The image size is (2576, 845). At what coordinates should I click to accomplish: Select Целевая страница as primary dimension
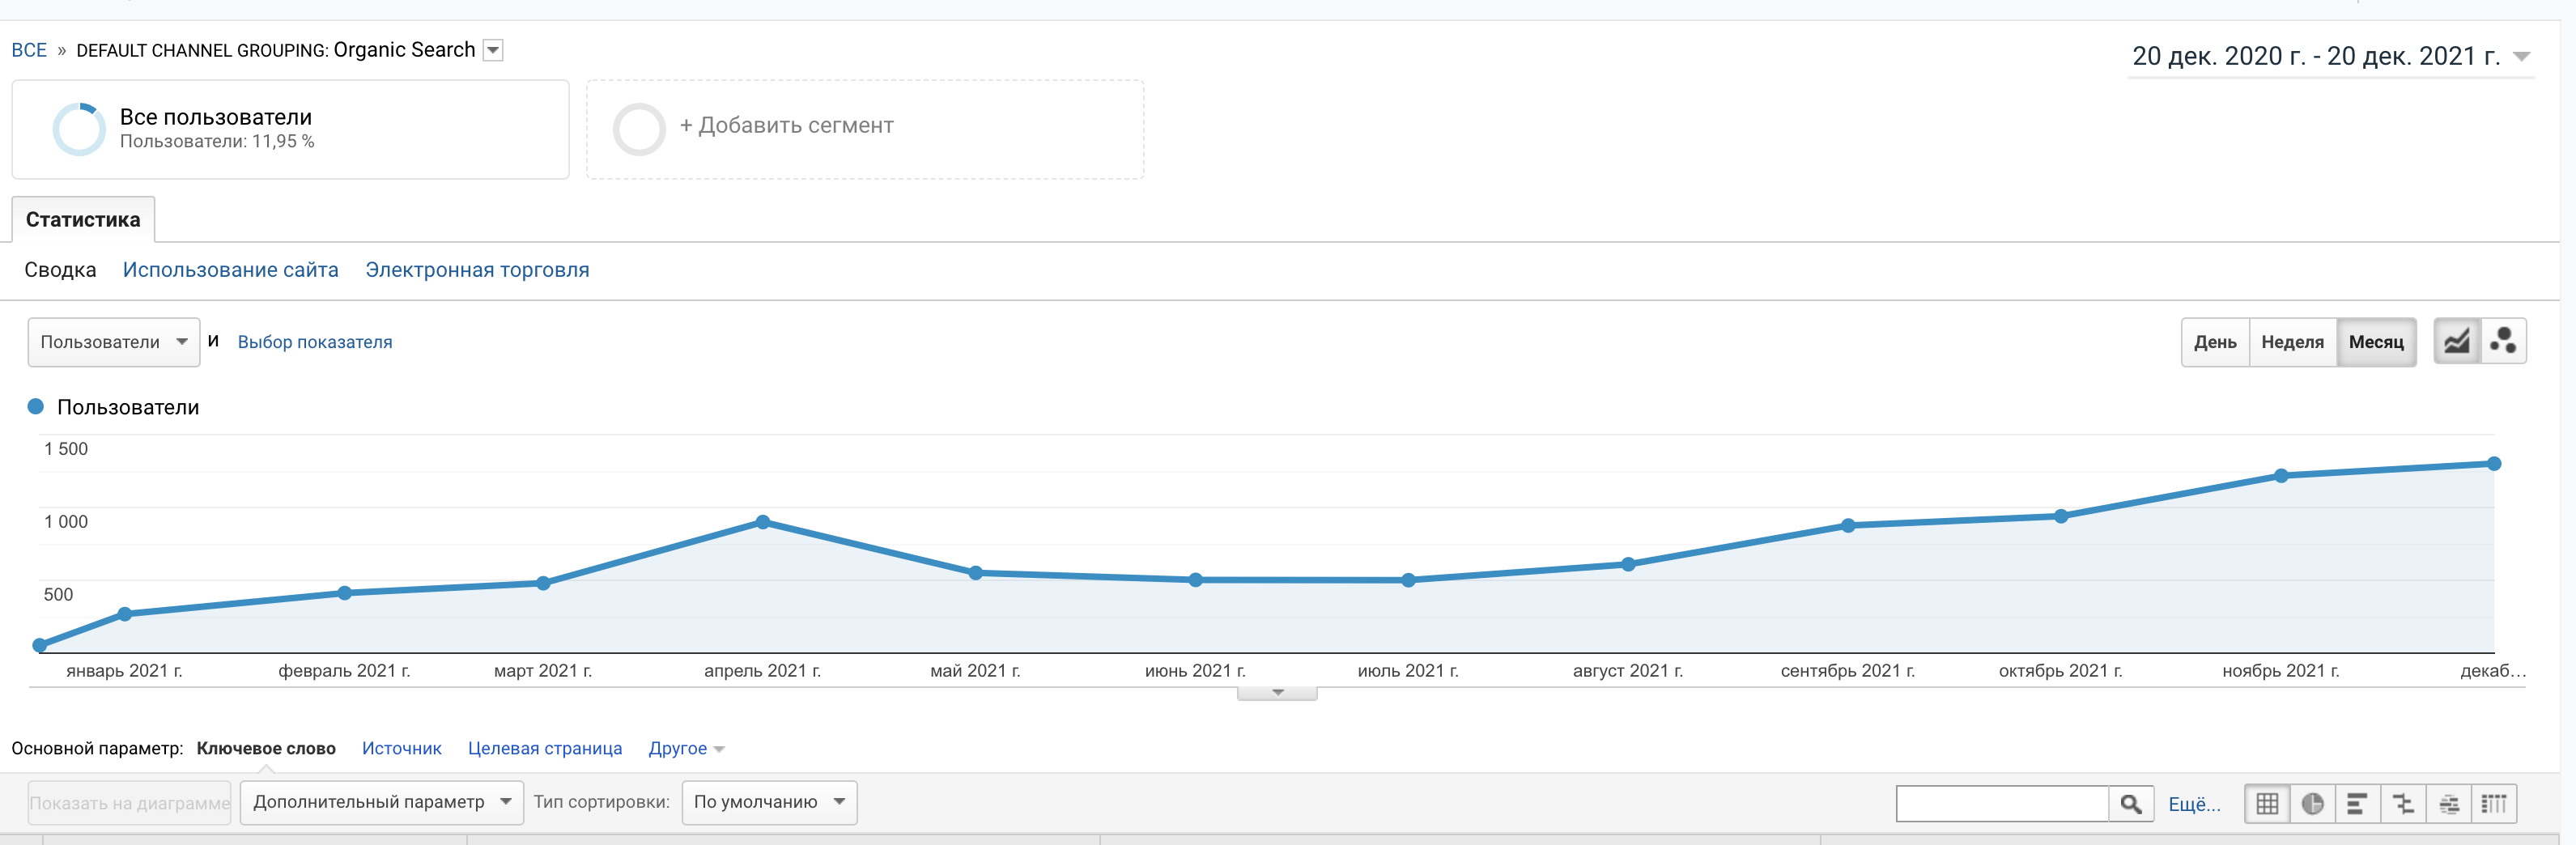[x=545, y=748]
